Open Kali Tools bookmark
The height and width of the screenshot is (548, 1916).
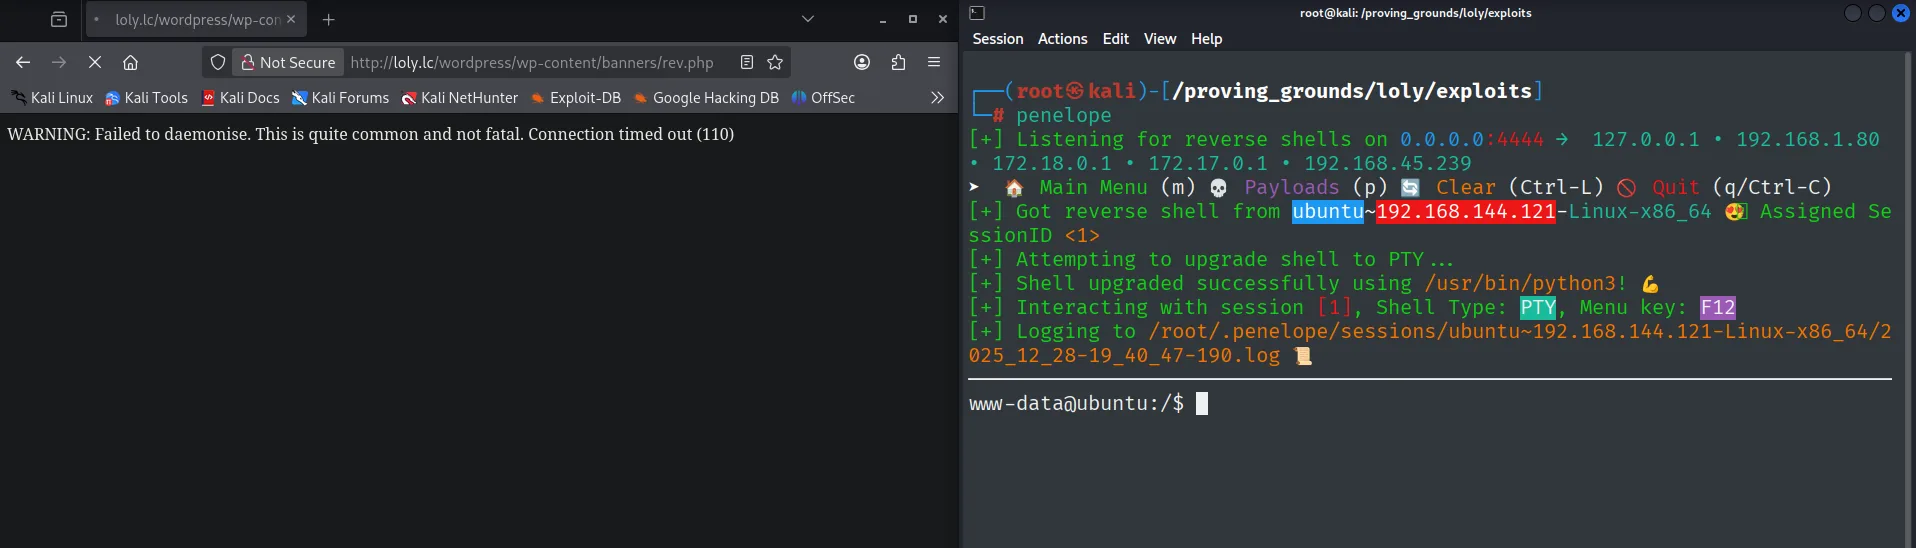147,98
